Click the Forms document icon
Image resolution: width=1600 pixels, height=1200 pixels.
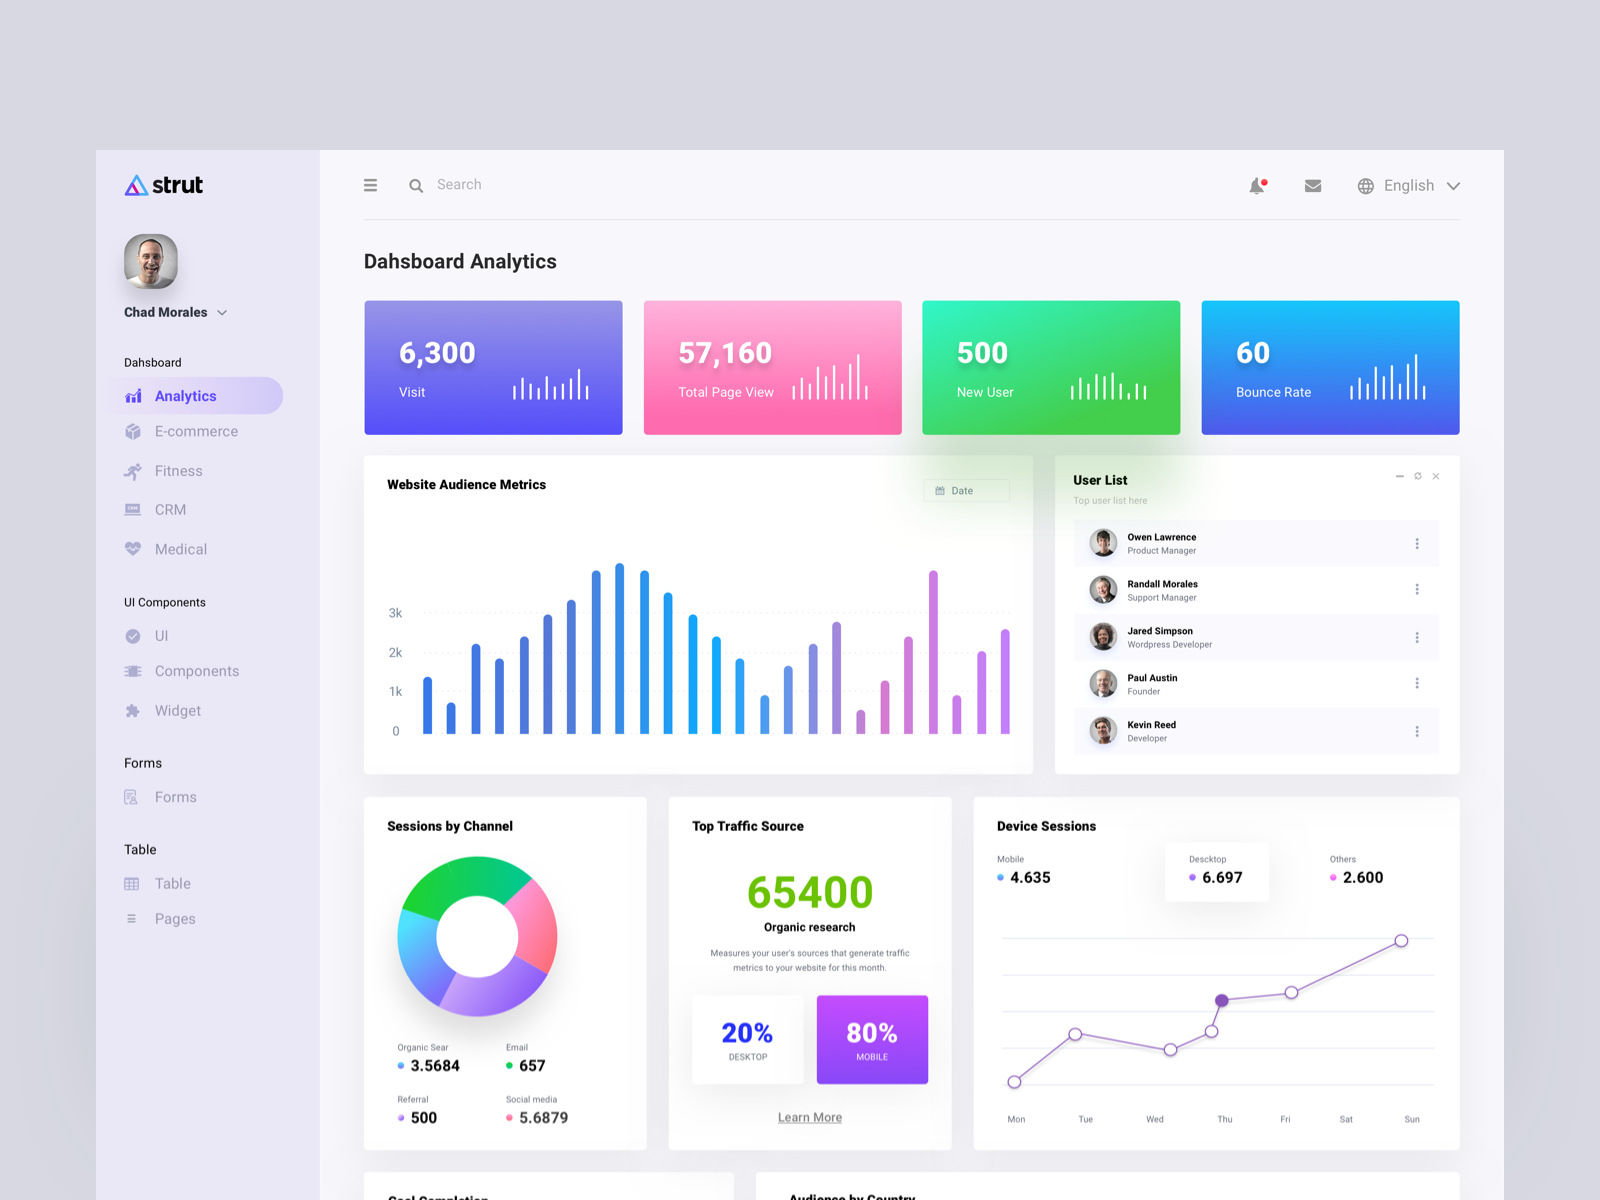click(131, 797)
